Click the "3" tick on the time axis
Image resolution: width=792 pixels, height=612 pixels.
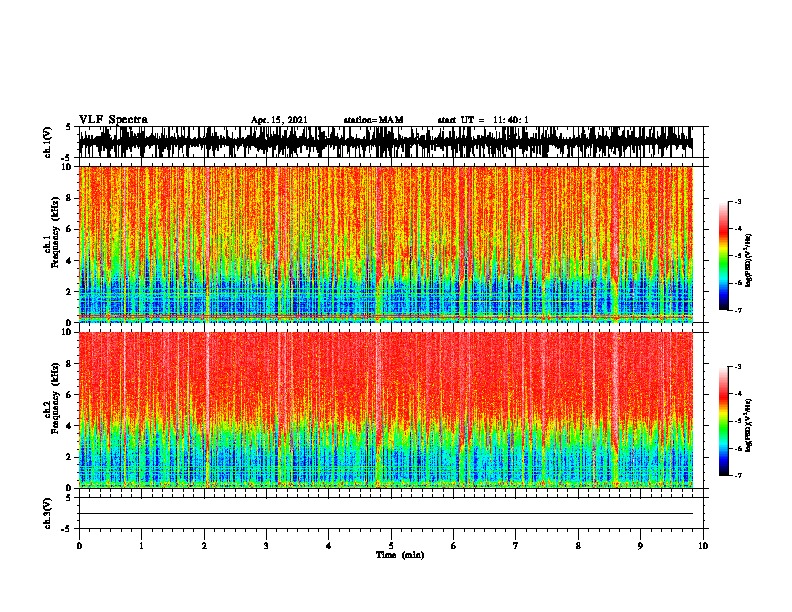coord(266,546)
